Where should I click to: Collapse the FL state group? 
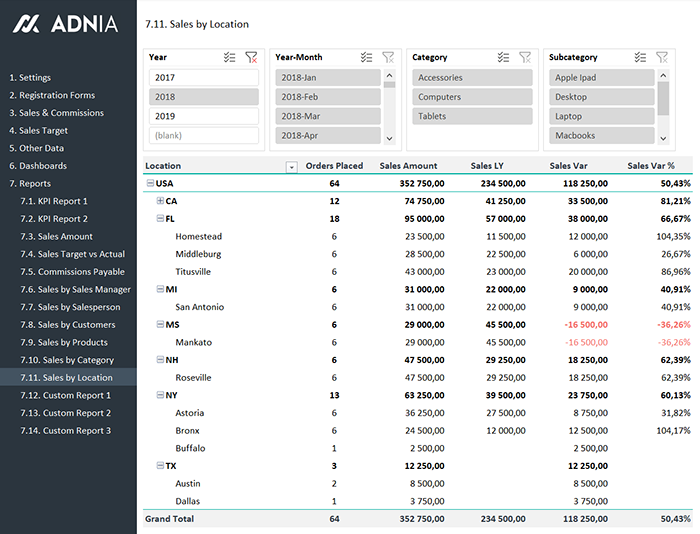pos(160,219)
